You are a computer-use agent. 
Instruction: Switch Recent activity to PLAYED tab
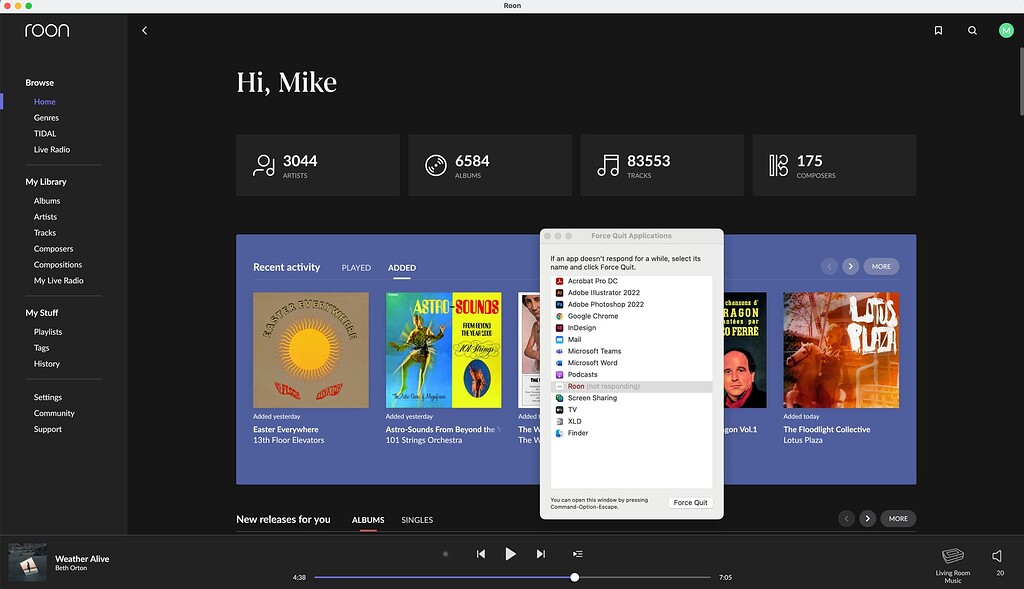[356, 268]
